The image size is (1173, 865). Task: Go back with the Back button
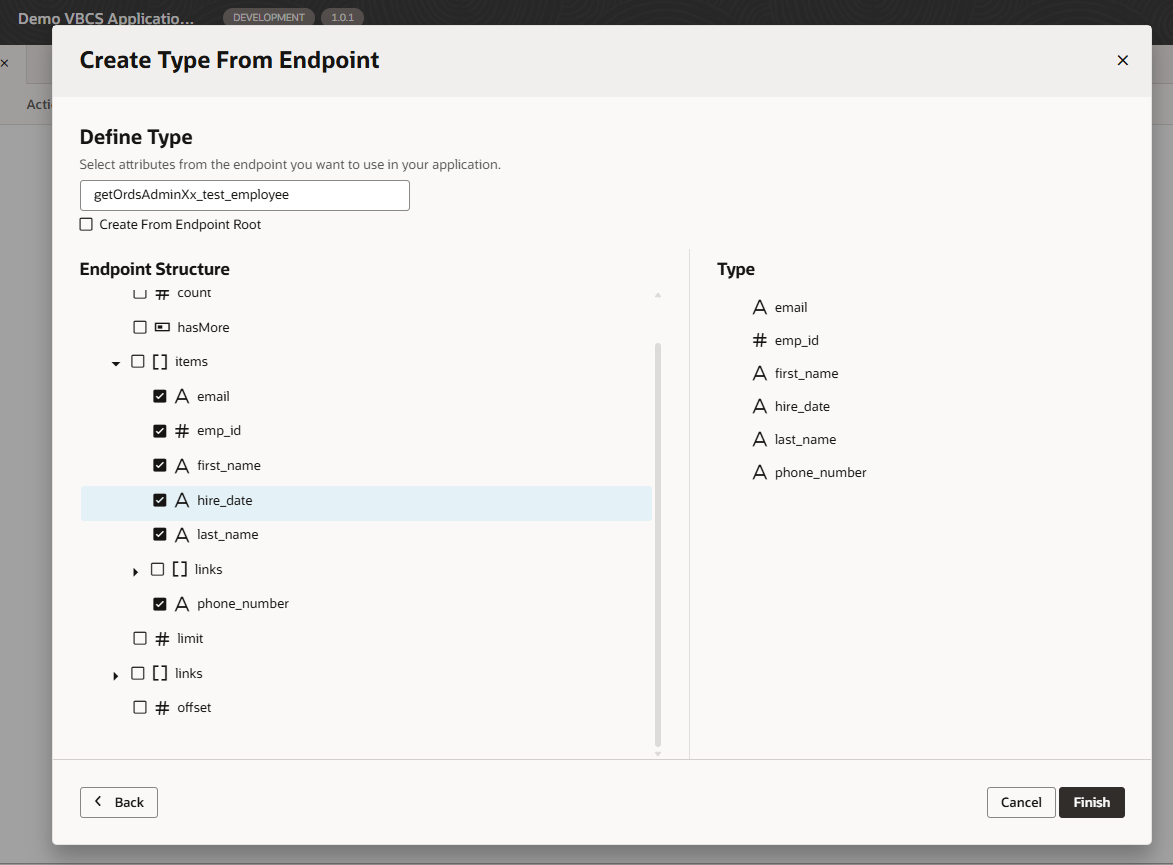point(119,802)
